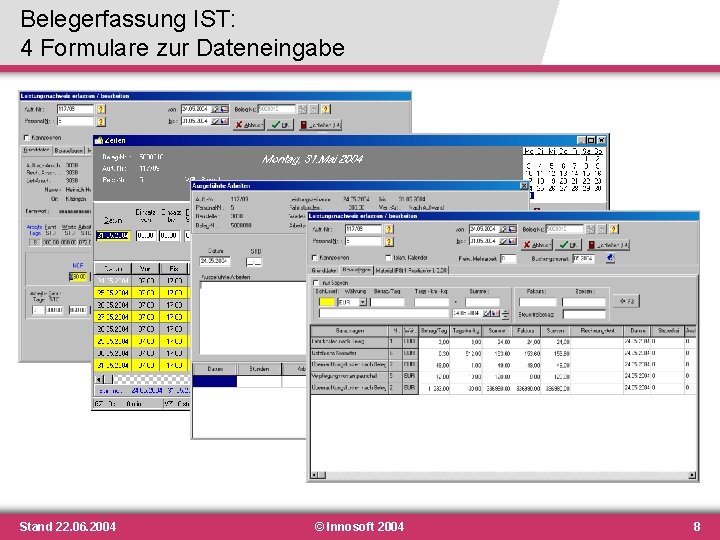Click STD field in Ausgeführte Arbeiten window
This screenshot has width=720, height=540.
(254, 262)
